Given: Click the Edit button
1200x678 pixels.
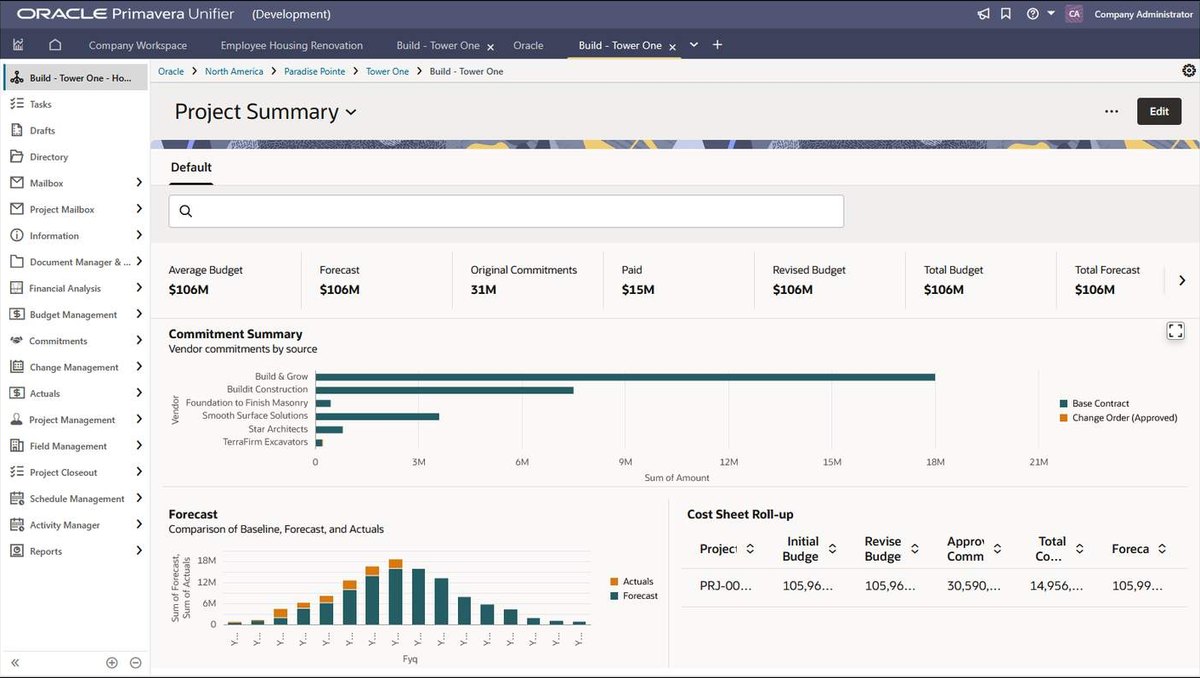Looking at the screenshot, I should click(x=1159, y=111).
